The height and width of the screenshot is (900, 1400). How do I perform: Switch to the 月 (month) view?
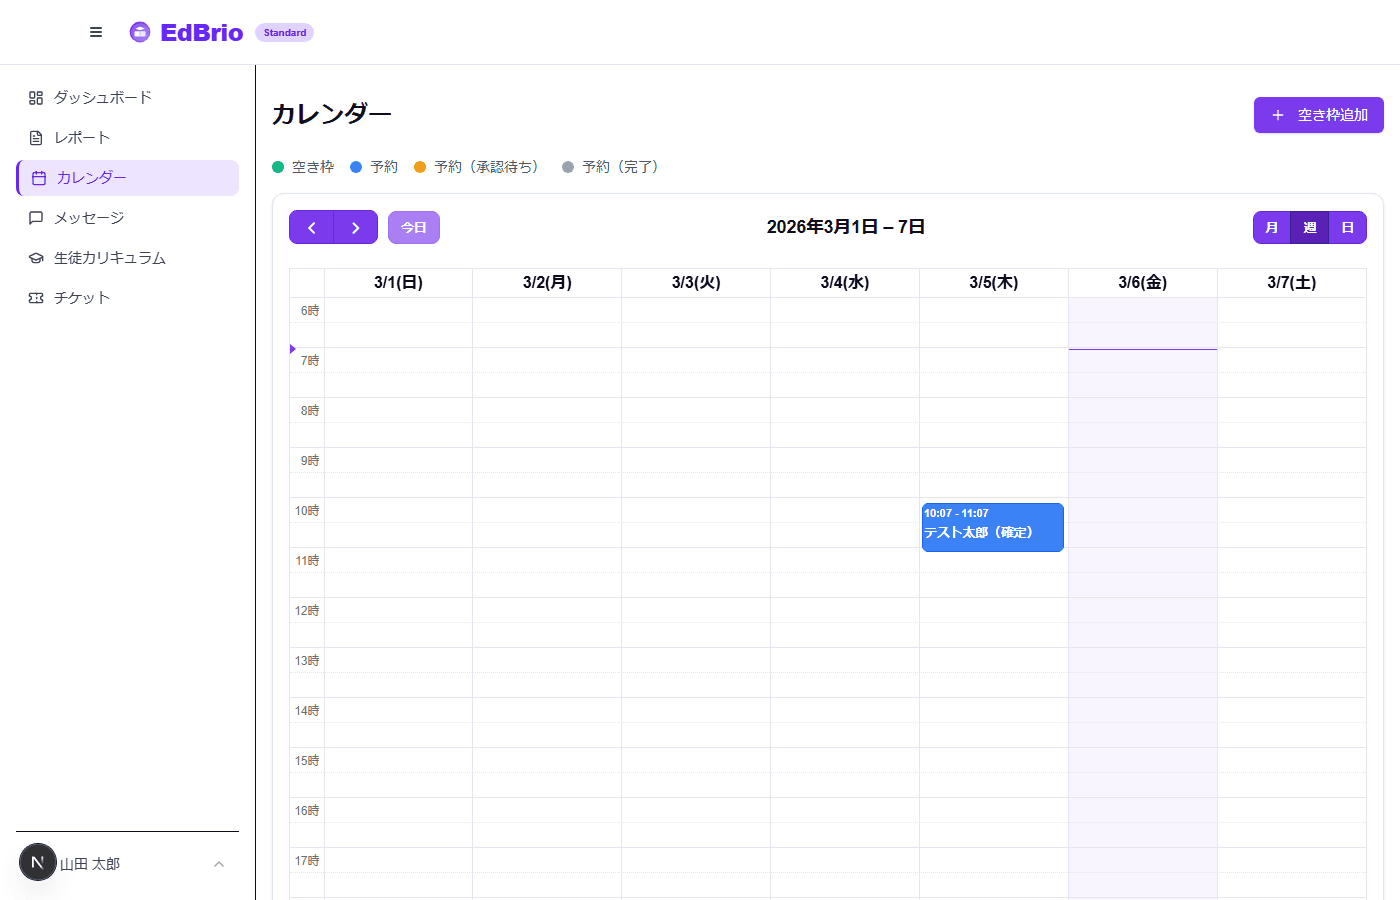[1271, 227]
